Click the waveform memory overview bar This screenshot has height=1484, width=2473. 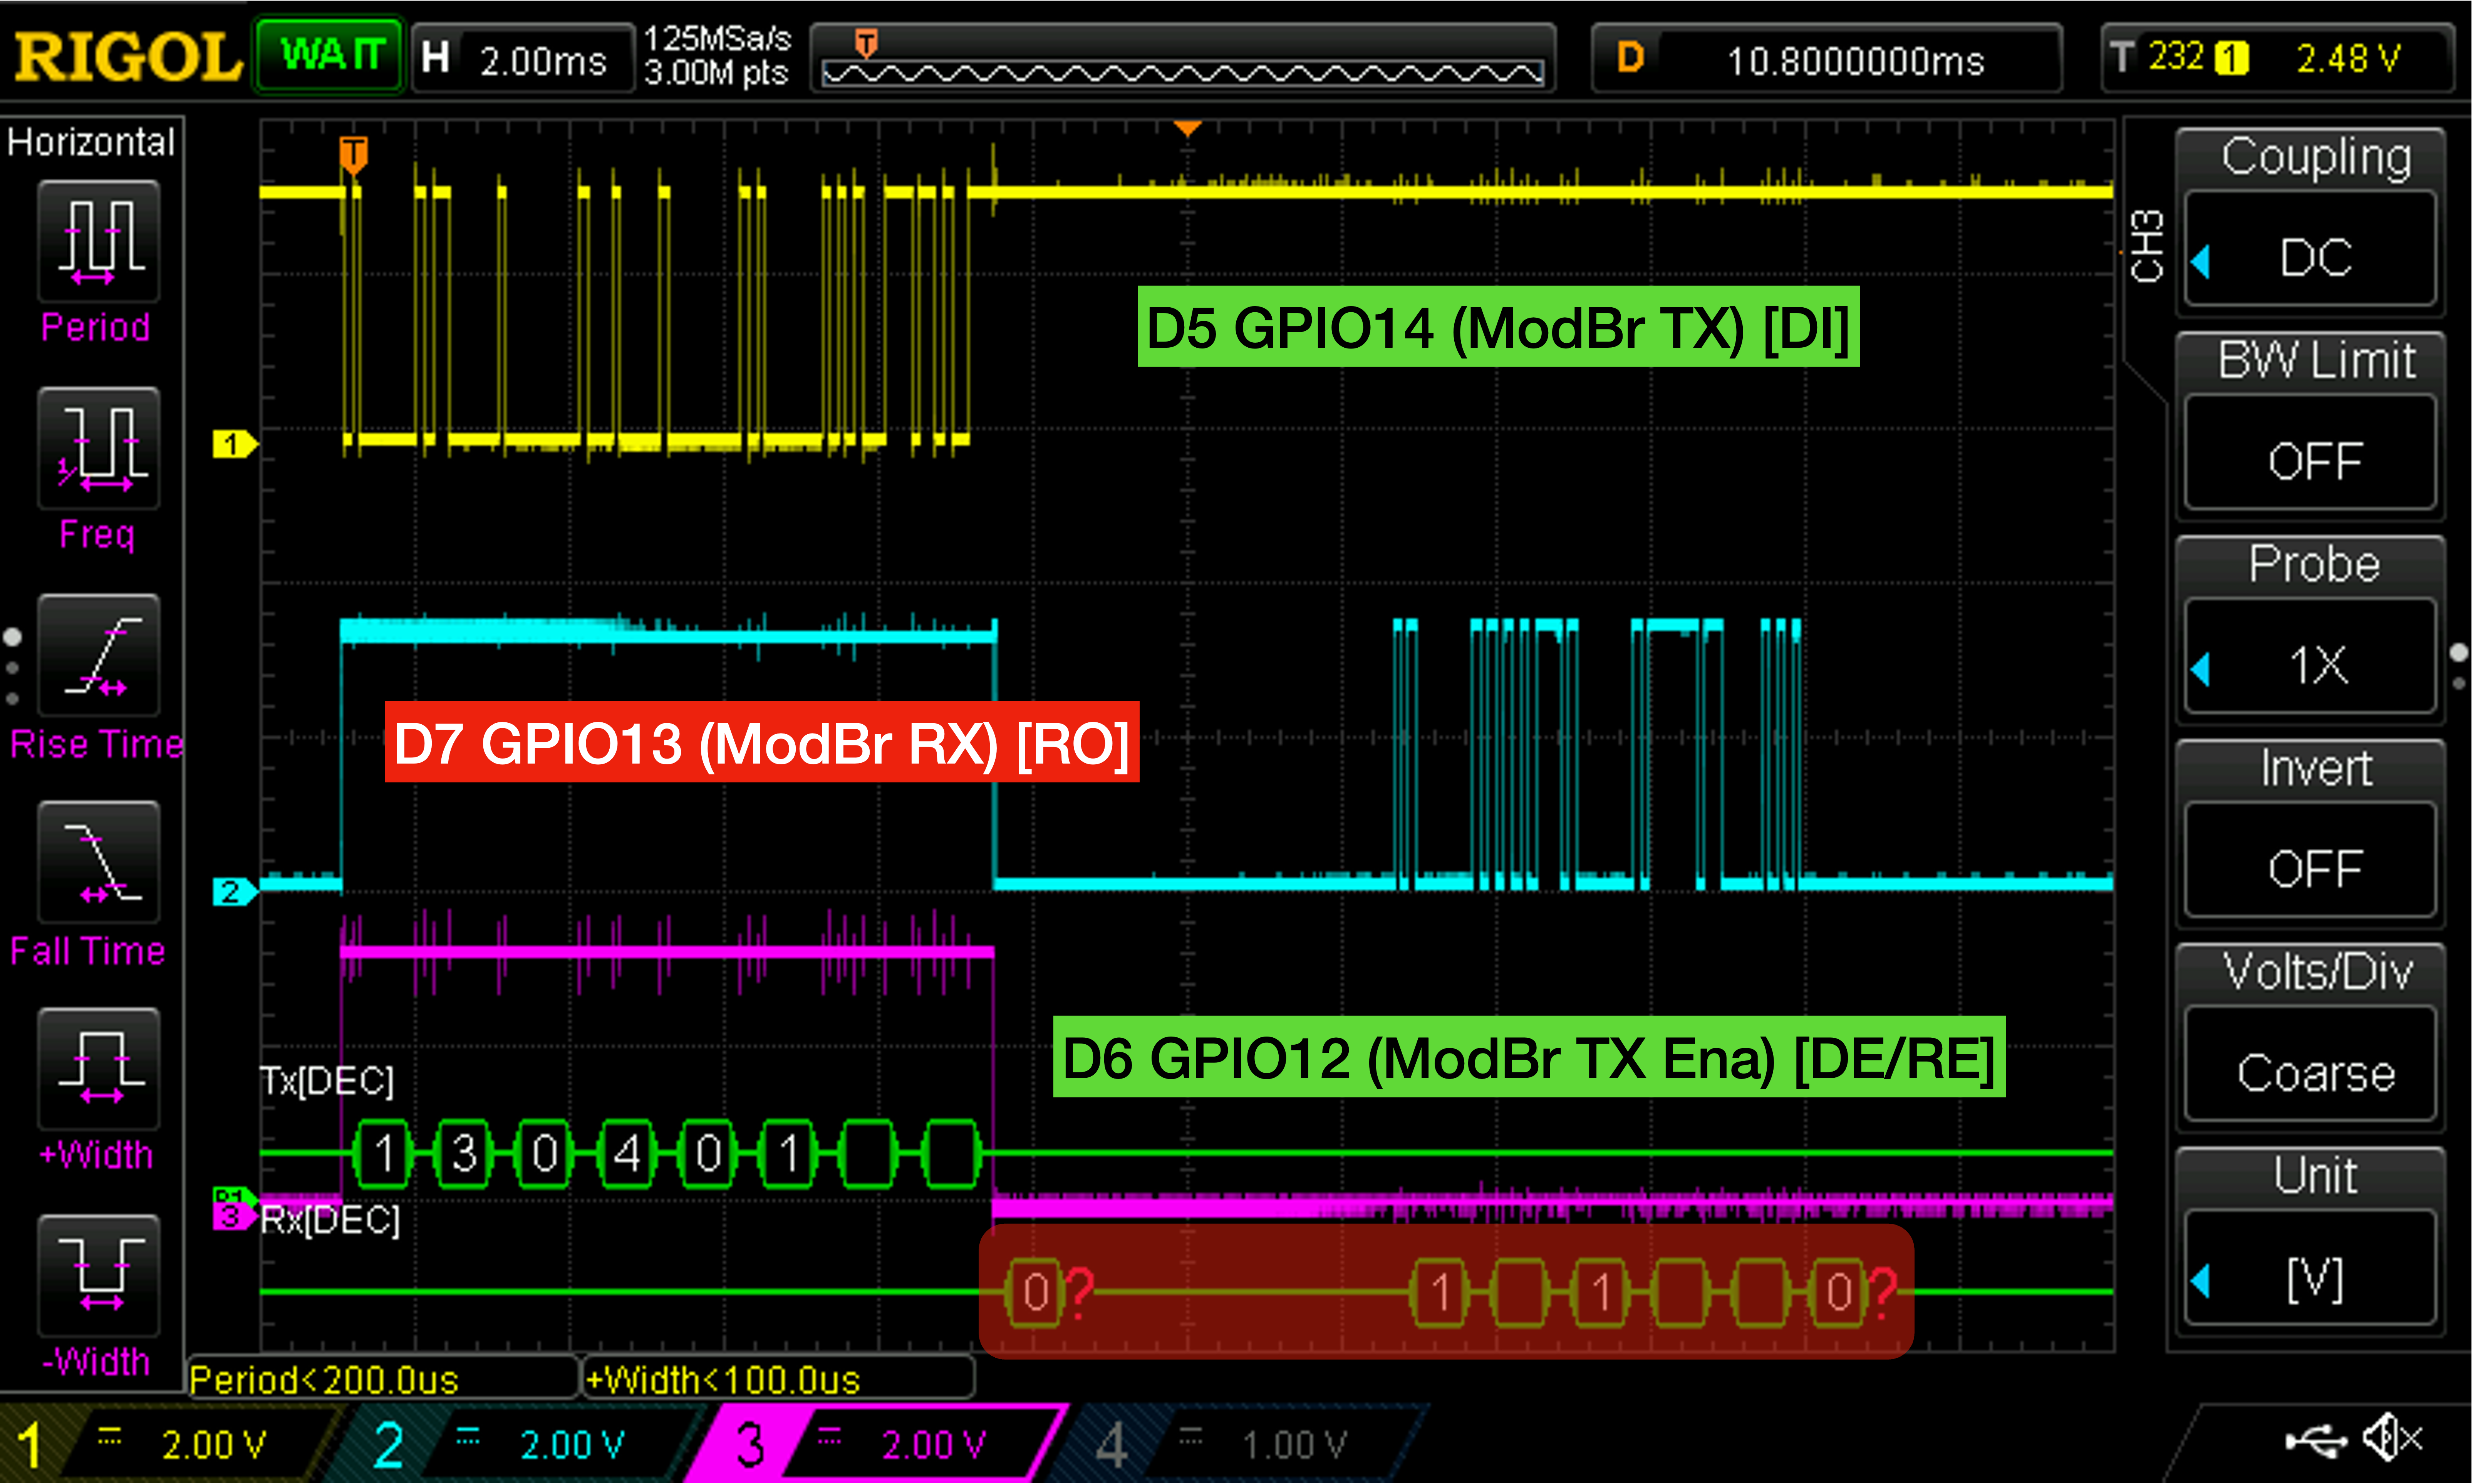1183,58
